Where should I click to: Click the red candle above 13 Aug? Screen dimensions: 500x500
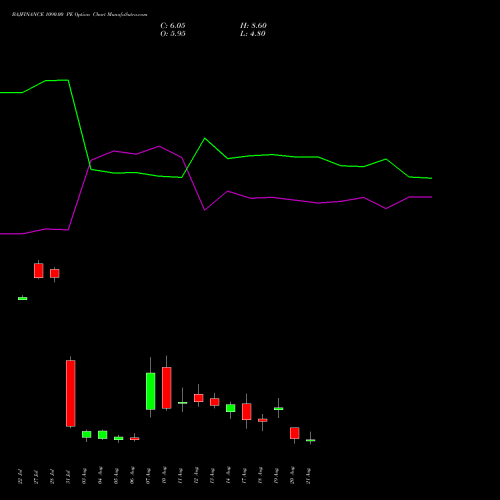(x=215, y=402)
